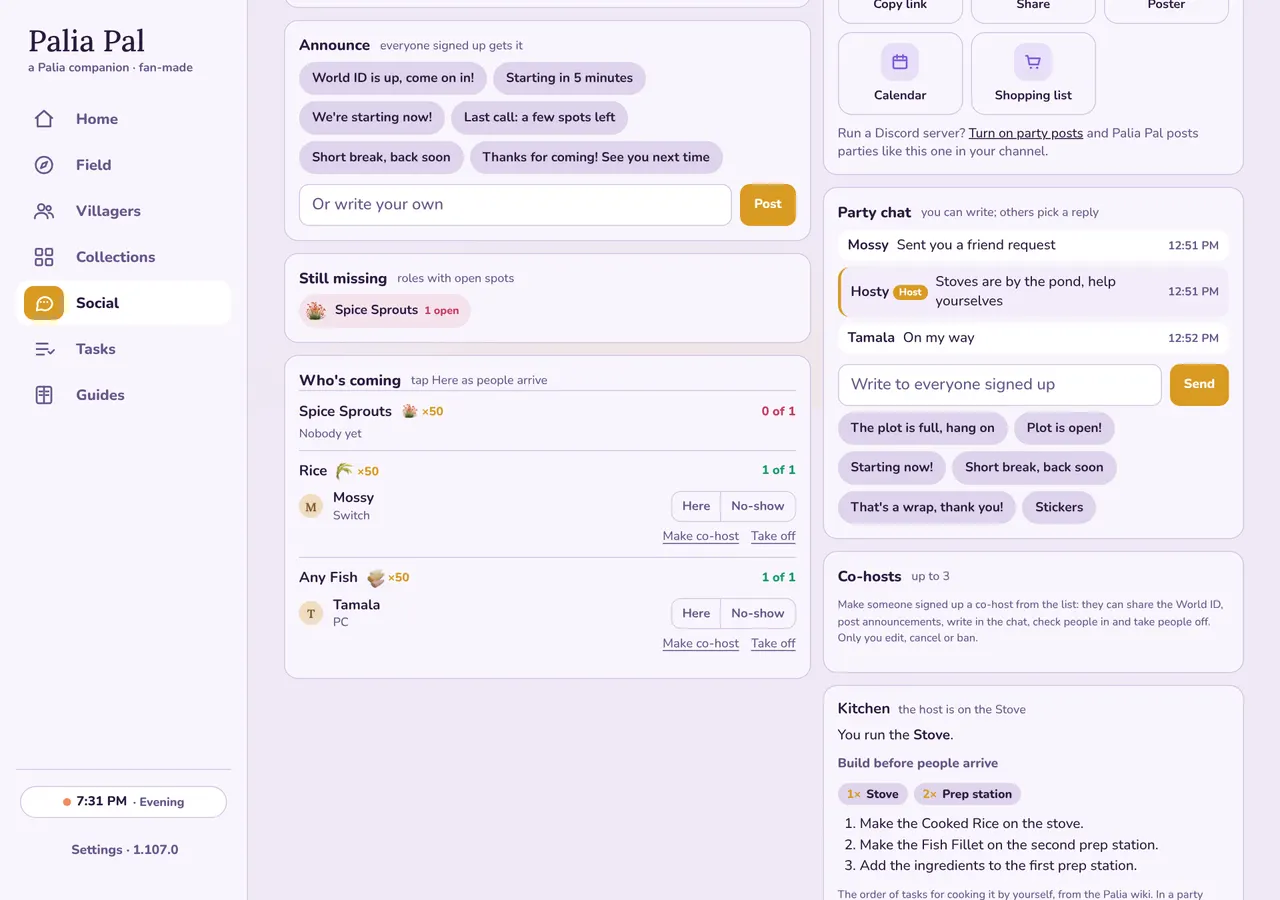Screen dimensions: 1280x900
Task: Click the yellow Post button
Action: [768, 204]
